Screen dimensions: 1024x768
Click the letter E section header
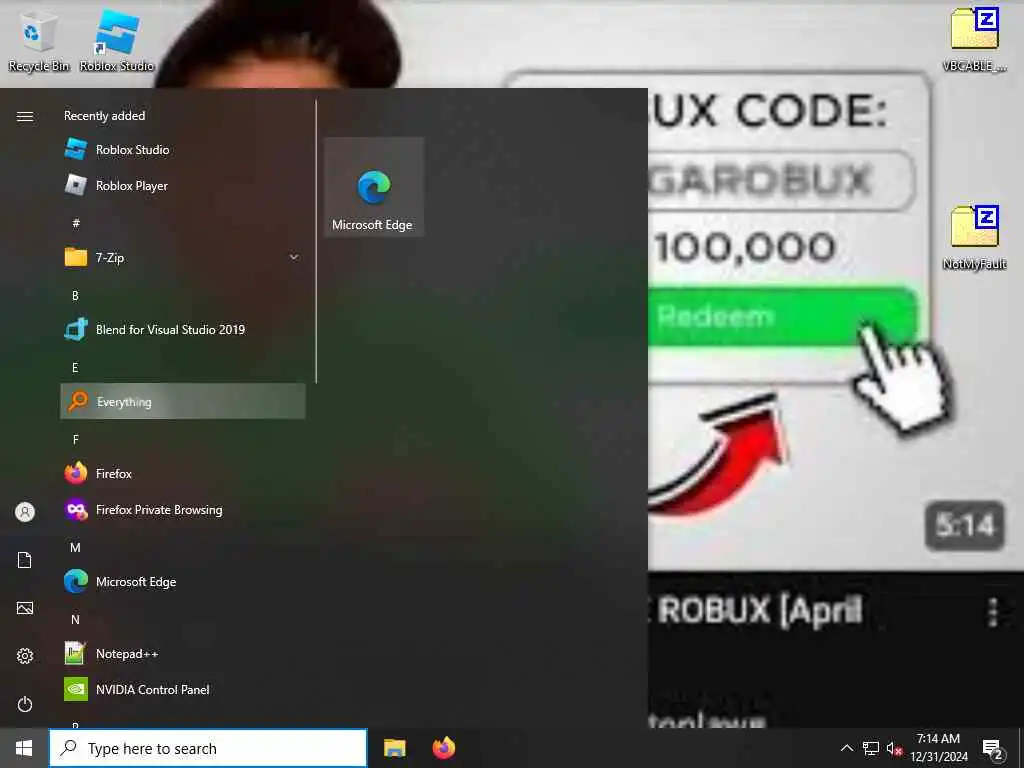tap(75, 368)
